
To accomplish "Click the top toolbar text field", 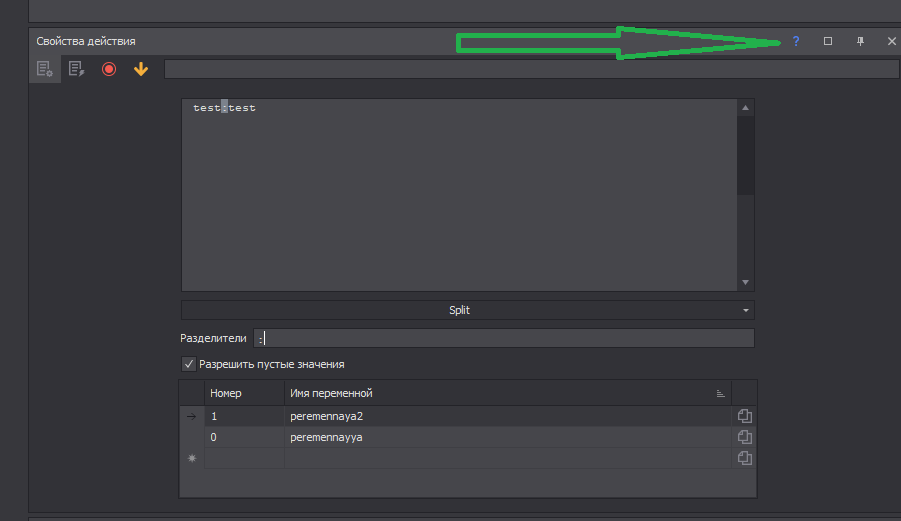I will pyautogui.click(x=532, y=70).
